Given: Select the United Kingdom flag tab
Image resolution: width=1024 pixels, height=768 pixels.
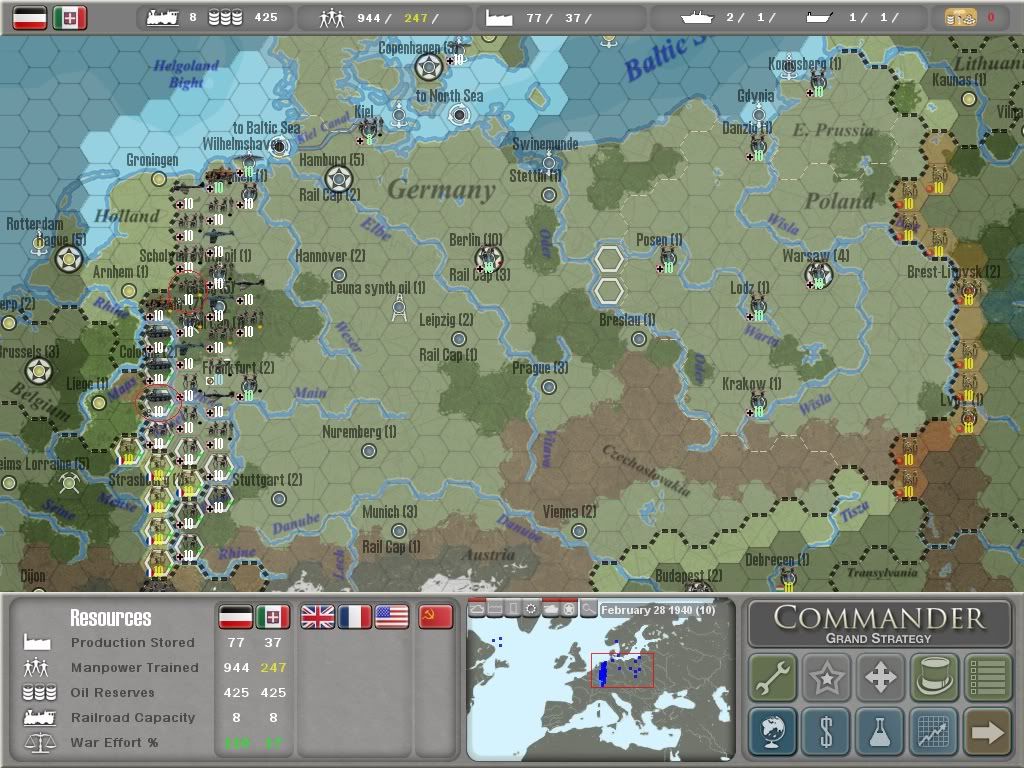Looking at the screenshot, I should pyautogui.click(x=317, y=616).
